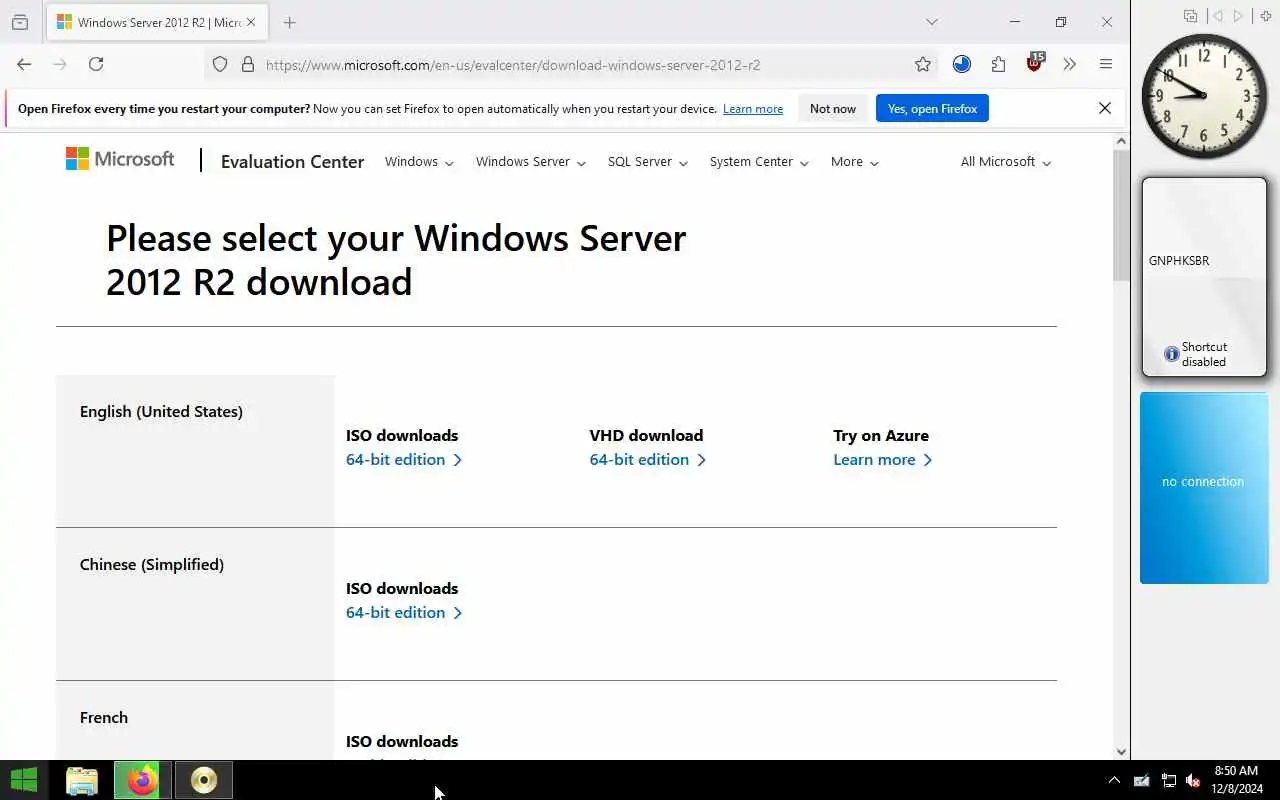Switch to Firefox taskbar icon
The image size is (1280, 800).
click(143, 780)
